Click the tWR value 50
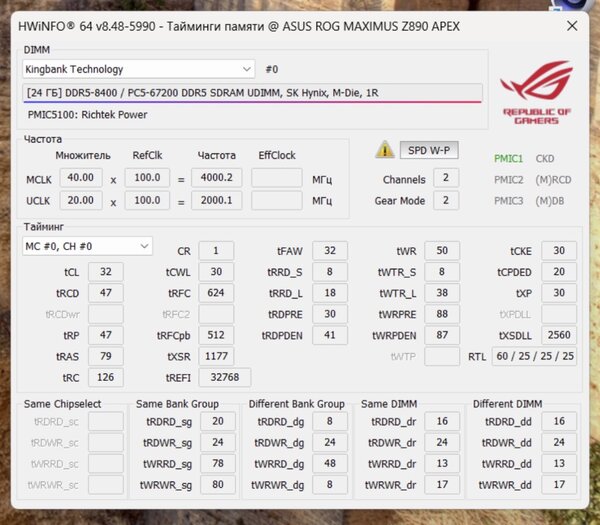Screen dimensions: 600x525 tap(442, 251)
